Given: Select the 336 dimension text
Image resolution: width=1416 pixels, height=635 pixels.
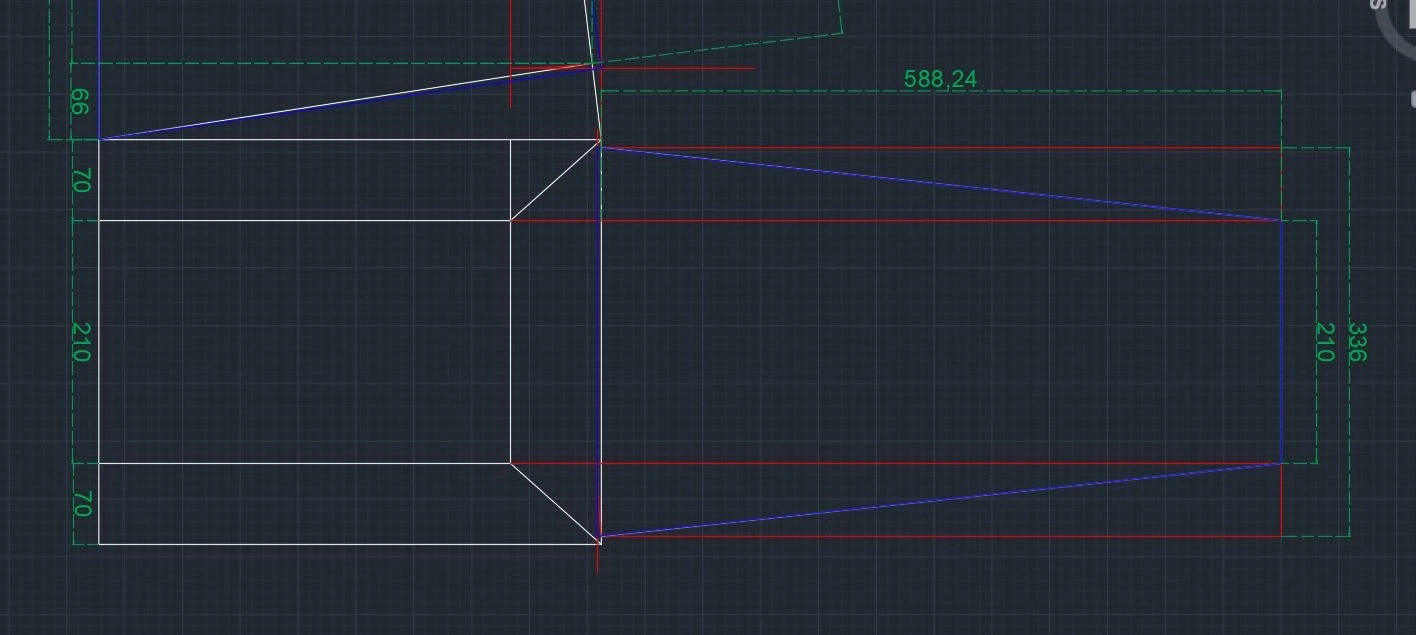Looking at the screenshot, I should pos(1357,342).
